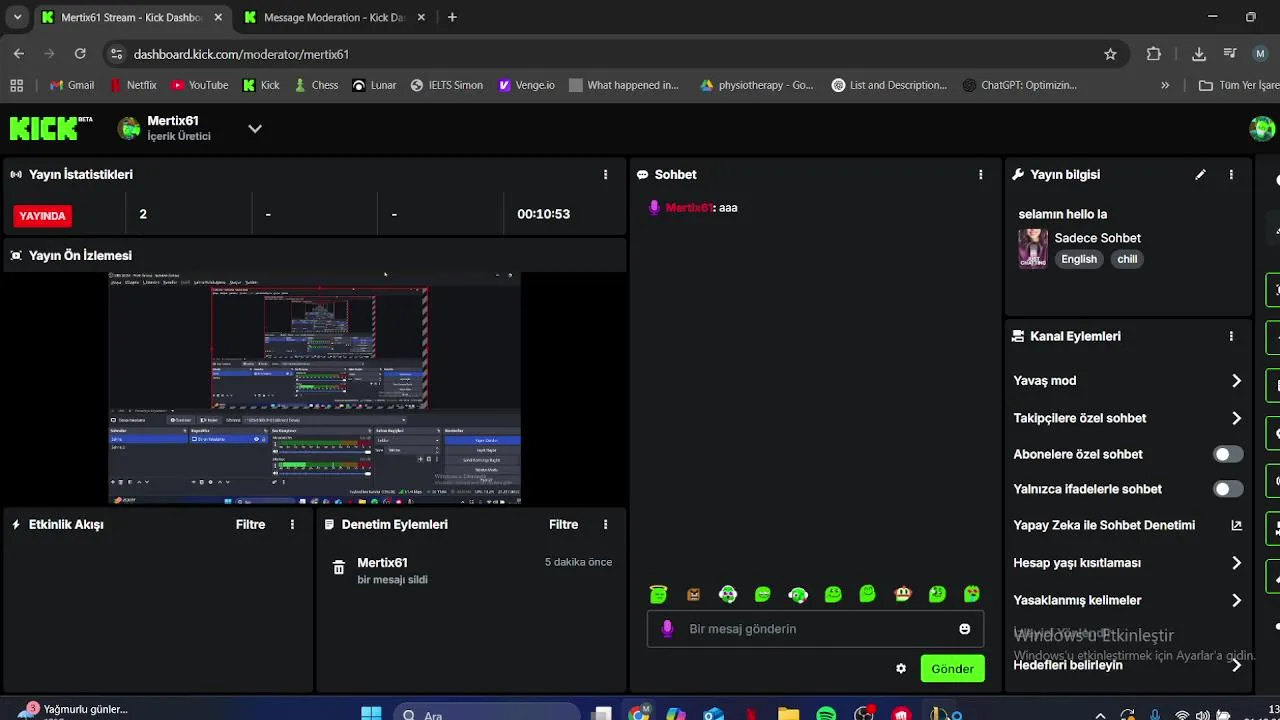Open Tüm Yer İşaretleri bookmarks folder
The height and width of the screenshot is (720, 1280).
pyautogui.click(x=1239, y=85)
